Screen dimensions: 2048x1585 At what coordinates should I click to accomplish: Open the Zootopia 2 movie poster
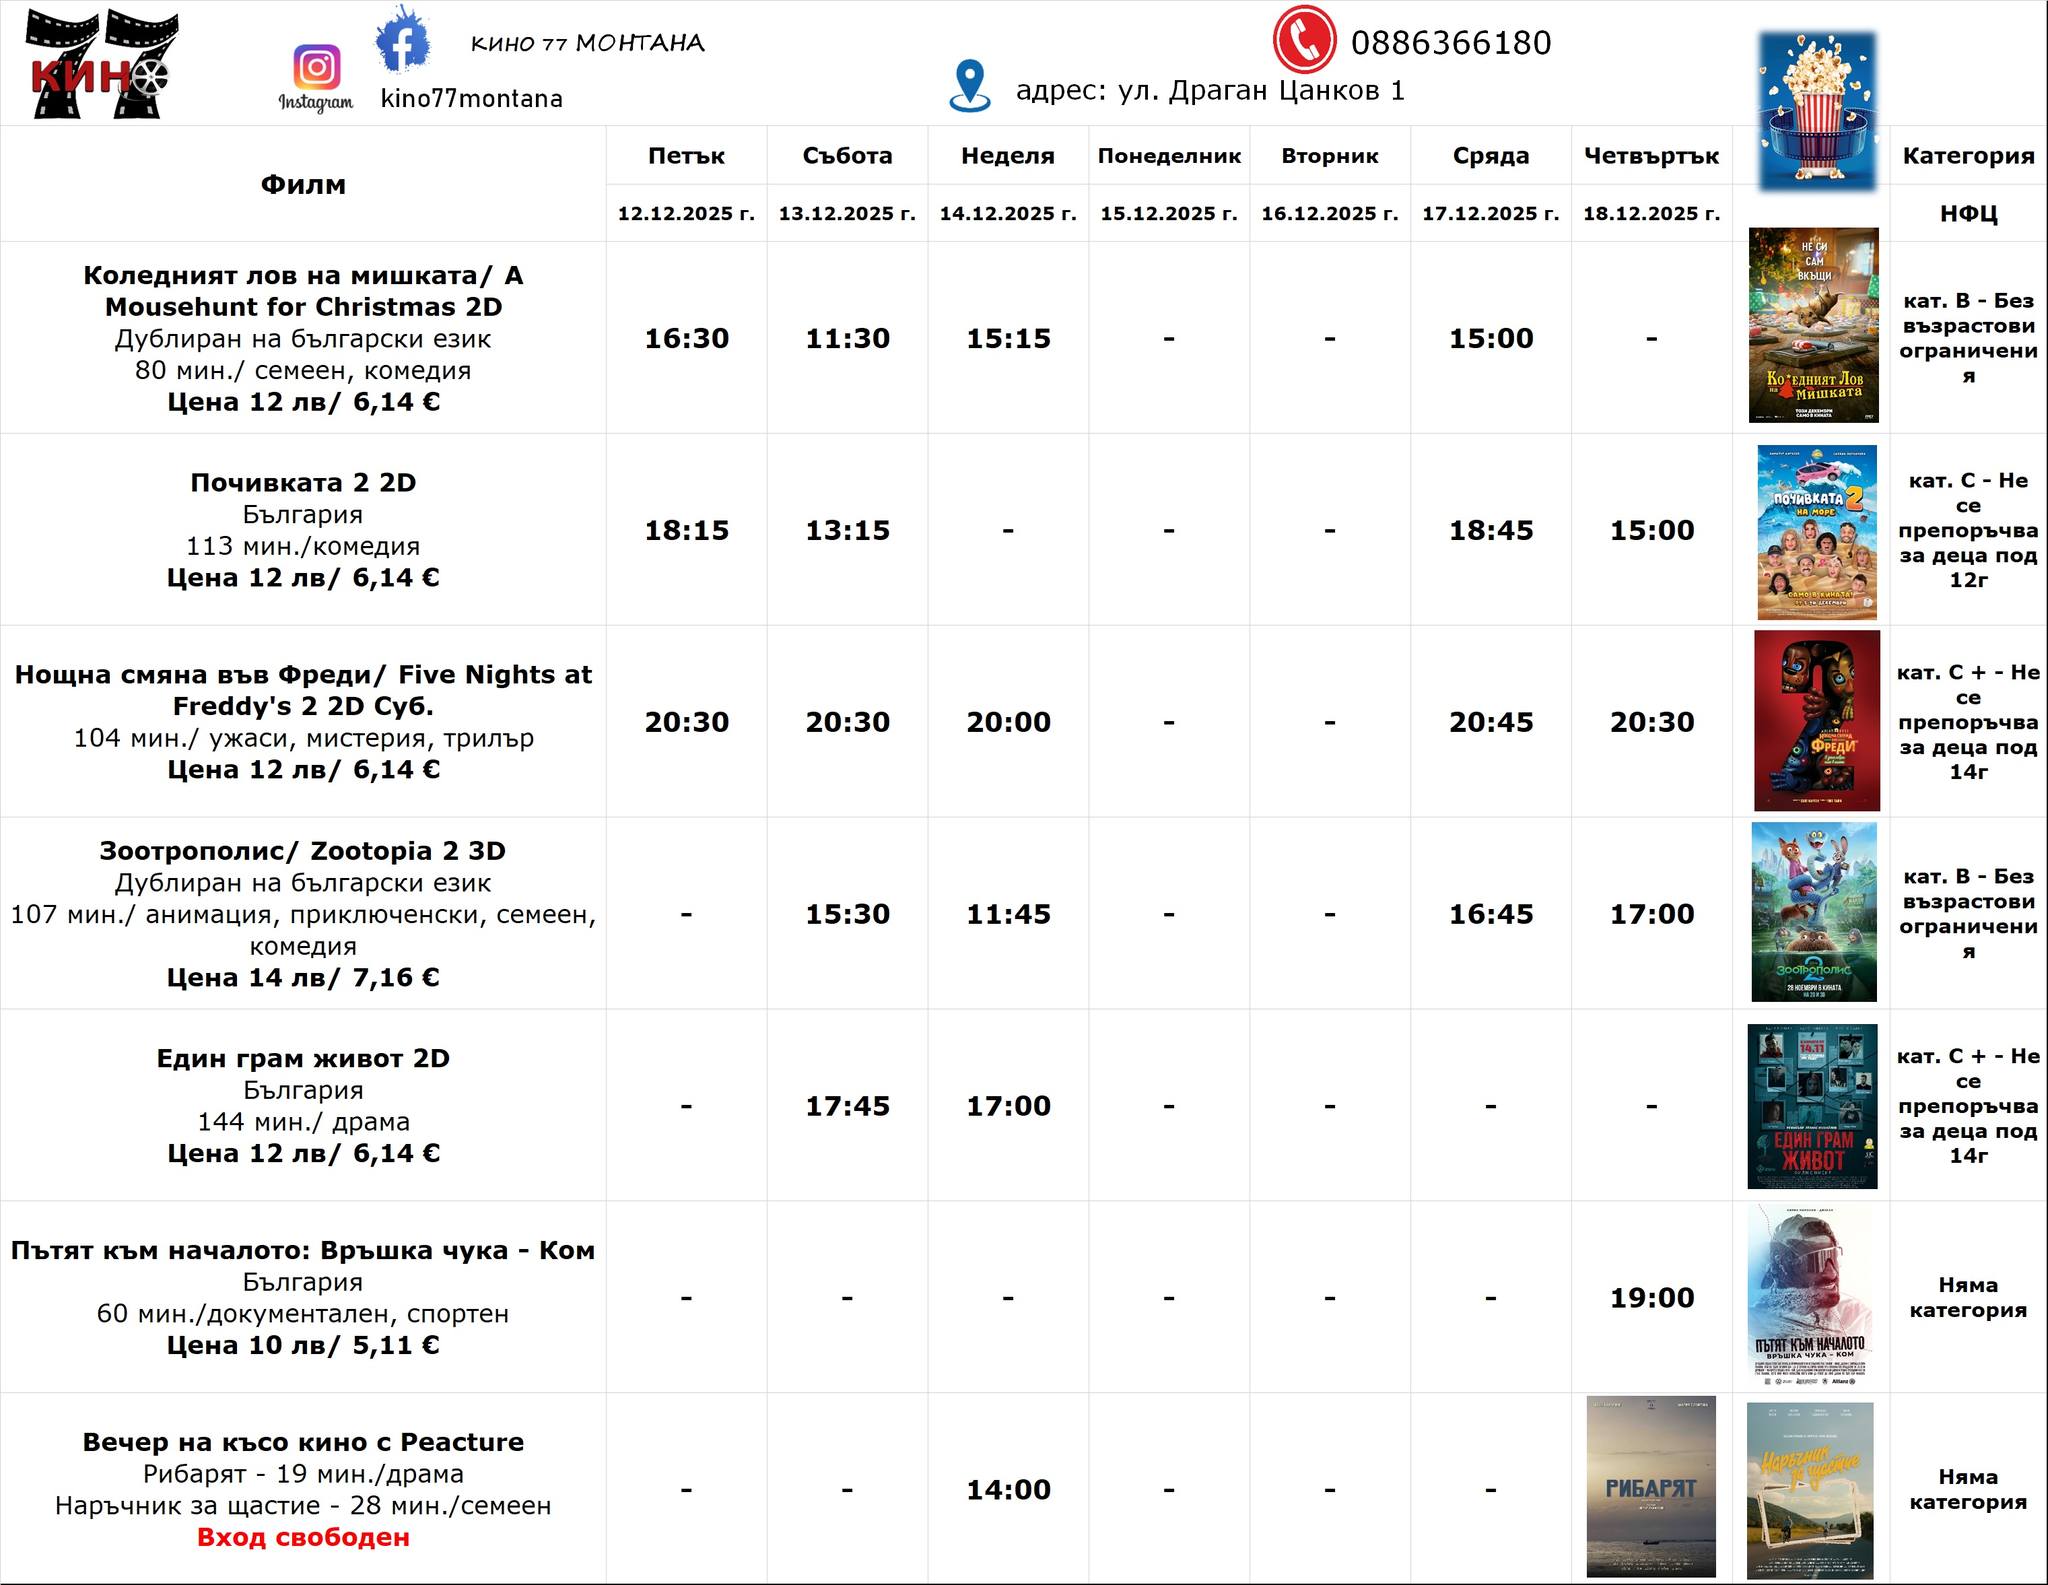coord(1813,912)
